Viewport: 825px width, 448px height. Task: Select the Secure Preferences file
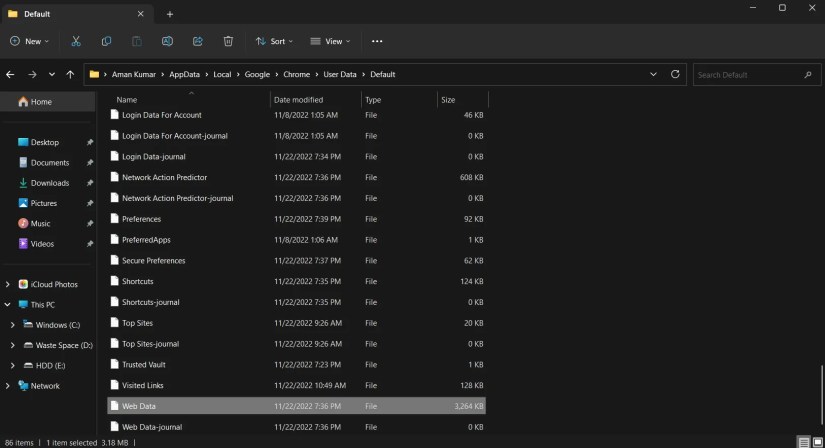click(296, 261)
